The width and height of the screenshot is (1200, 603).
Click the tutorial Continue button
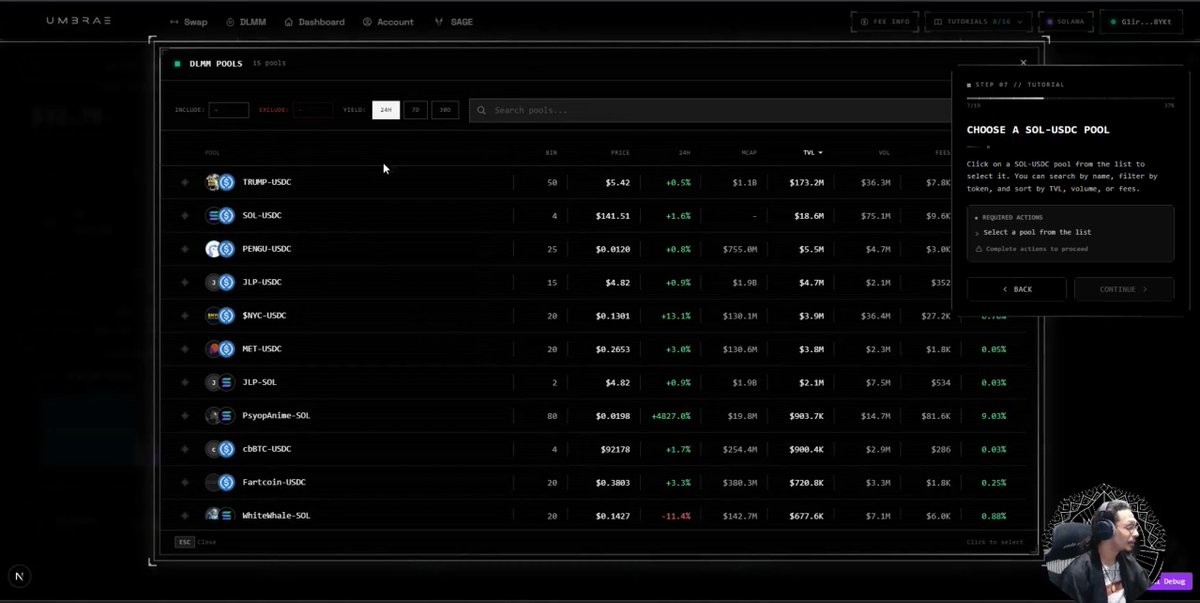click(x=1124, y=289)
